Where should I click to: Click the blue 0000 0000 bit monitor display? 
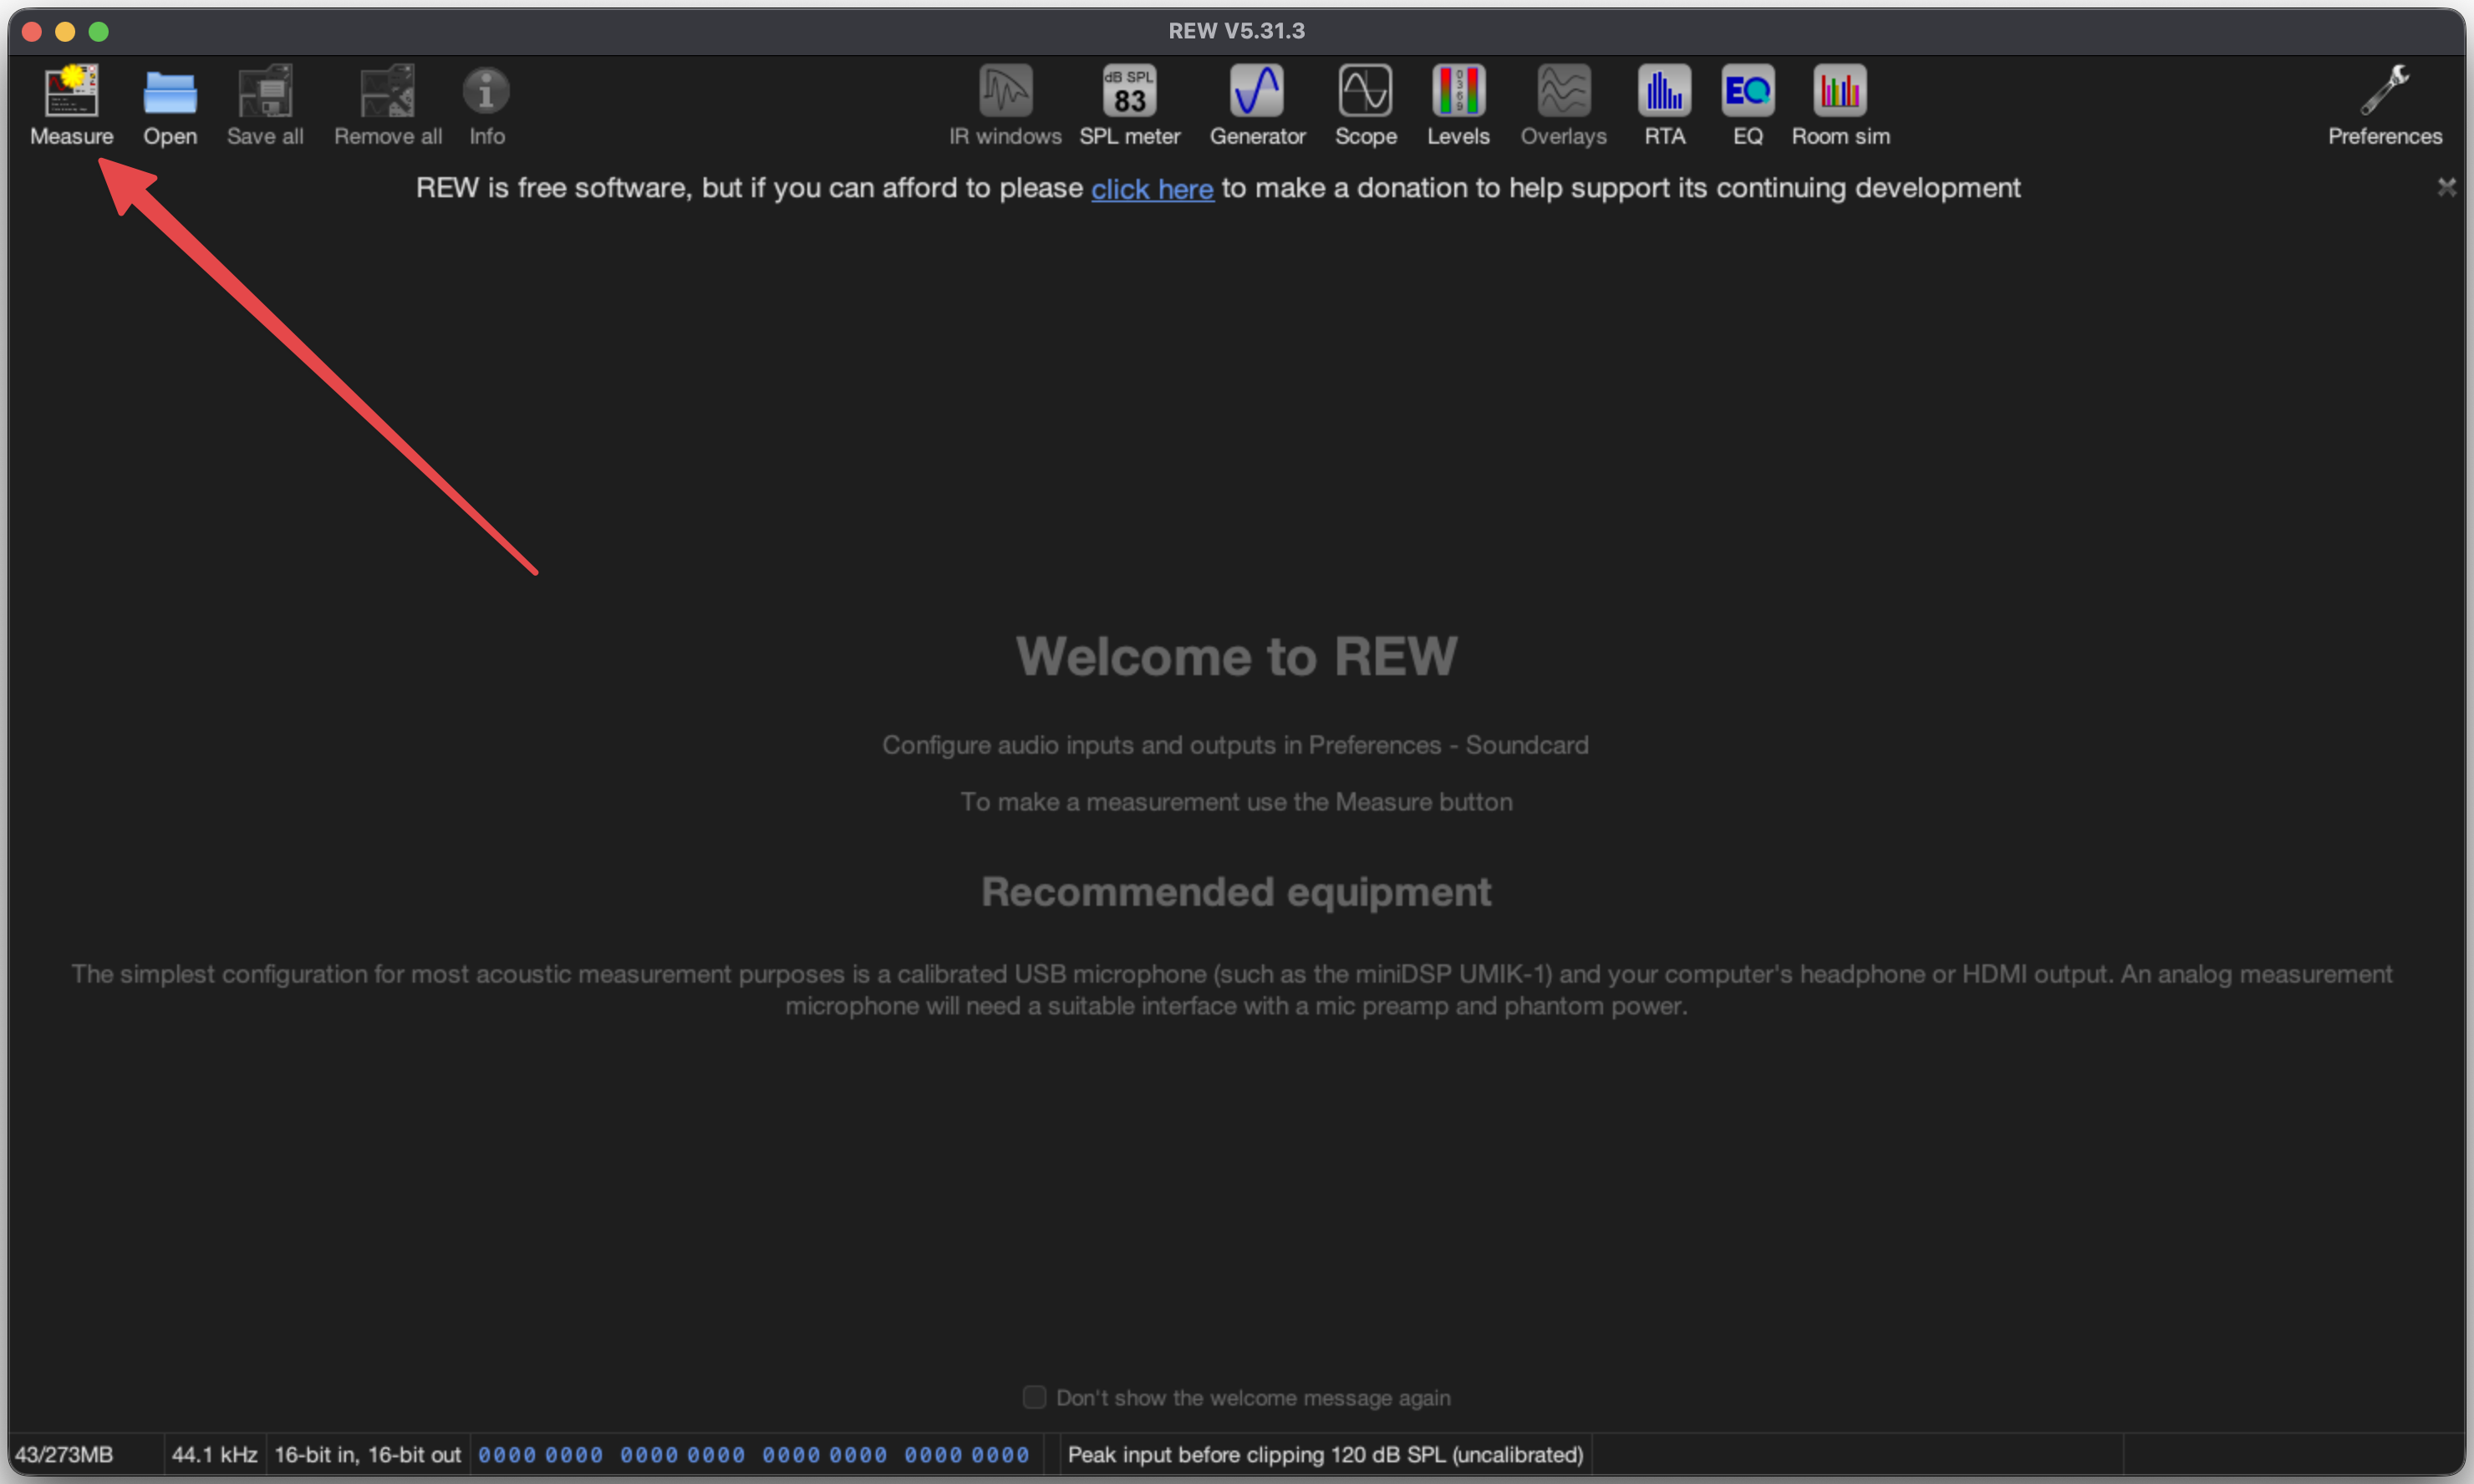(753, 1455)
